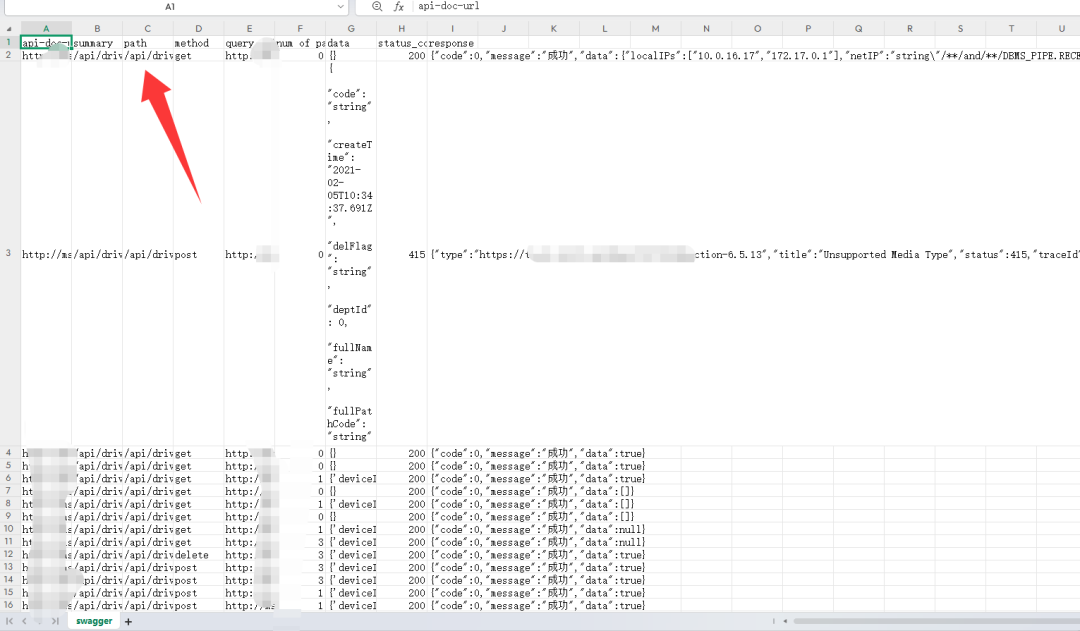Click the status 200 cell in row 16
Image resolution: width=1080 pixels, height=631 pixels.
[x=402, y=606]
